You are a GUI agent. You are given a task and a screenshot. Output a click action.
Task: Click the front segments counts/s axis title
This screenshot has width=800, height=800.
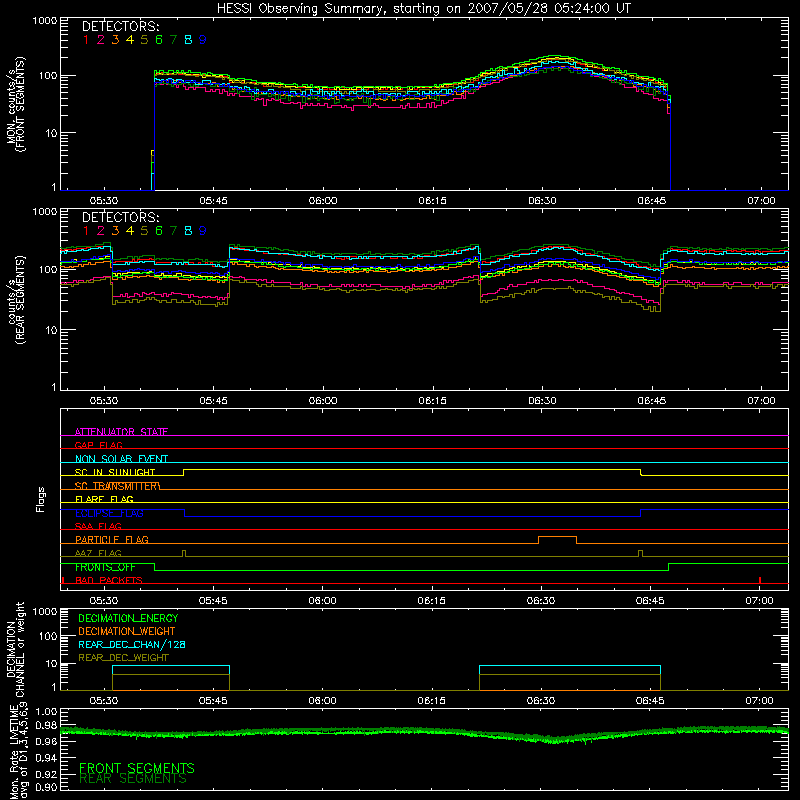click(16, 104)
